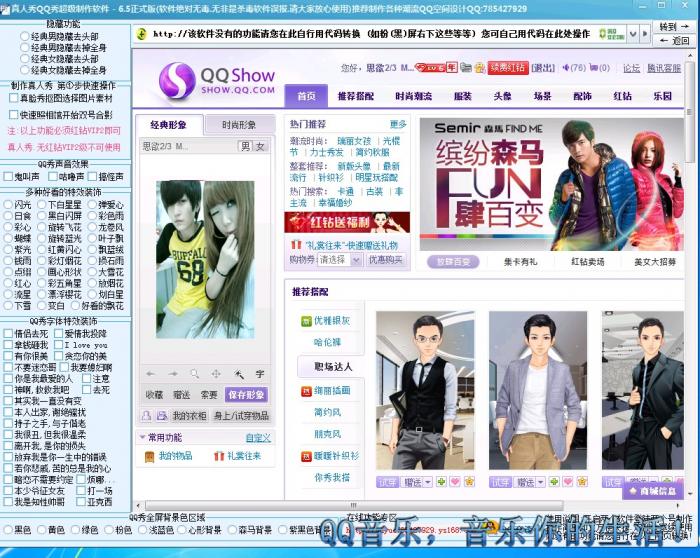Click the green icon next to 优雅银灰
Viewport: 700px width, 558px height.
(306, 321)
